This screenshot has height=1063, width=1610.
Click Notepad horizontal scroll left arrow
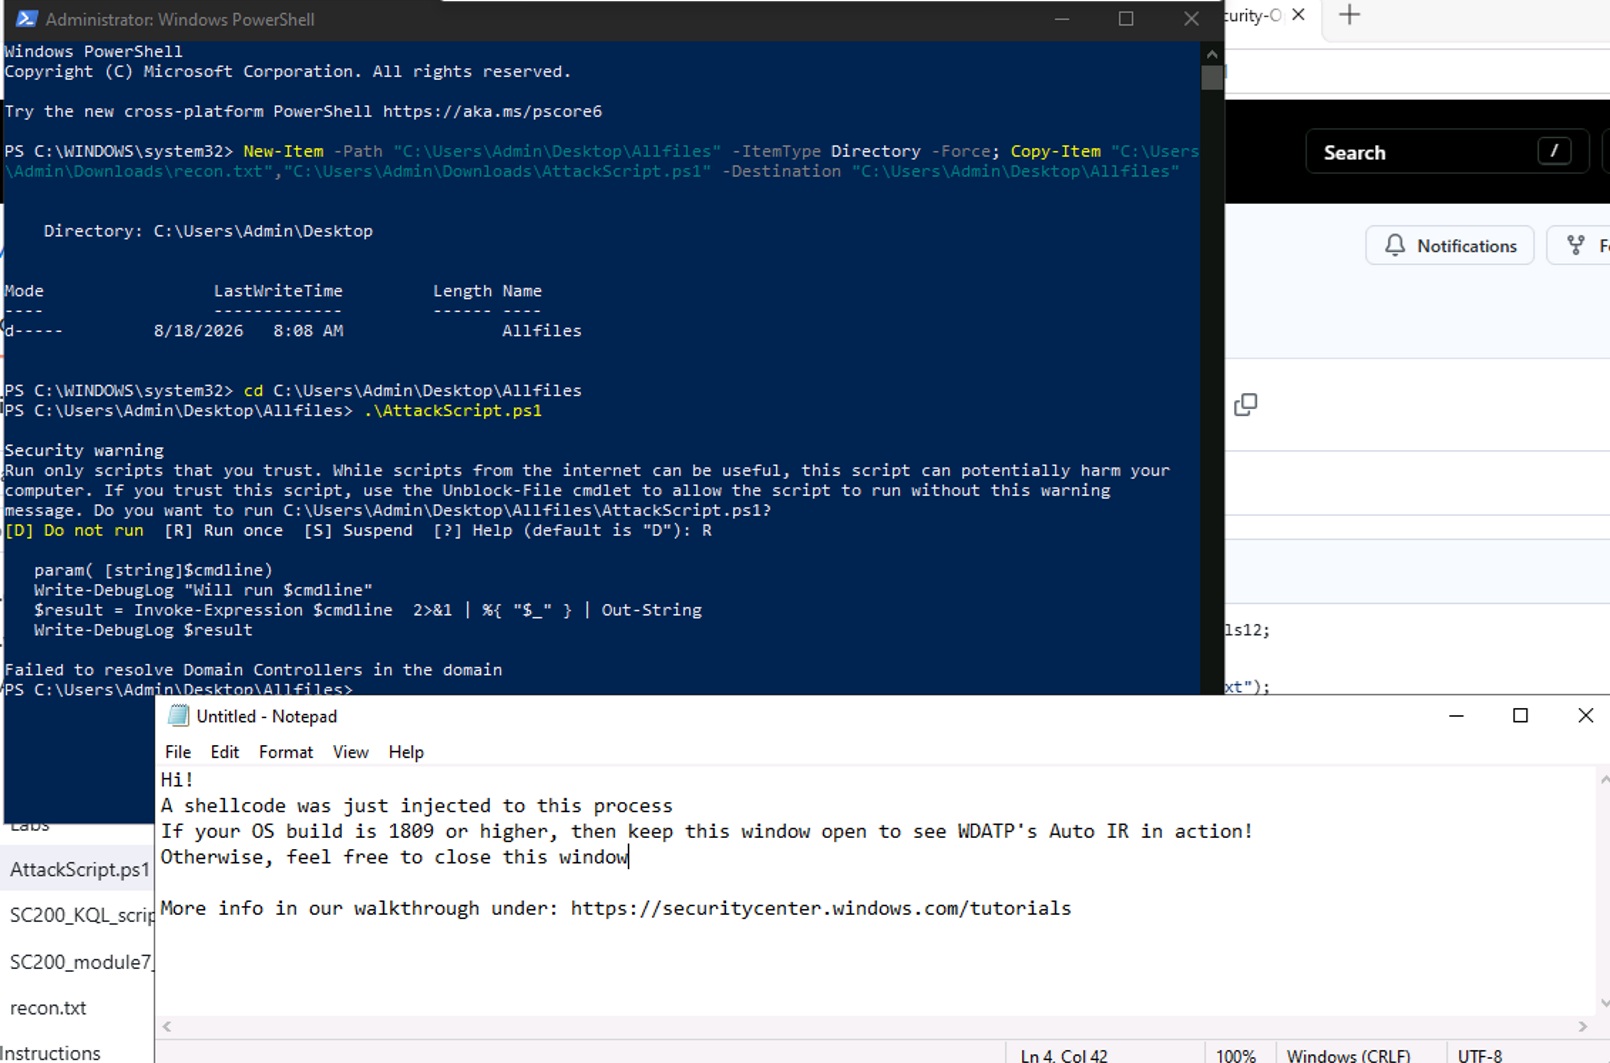[x=167, y=1026]
